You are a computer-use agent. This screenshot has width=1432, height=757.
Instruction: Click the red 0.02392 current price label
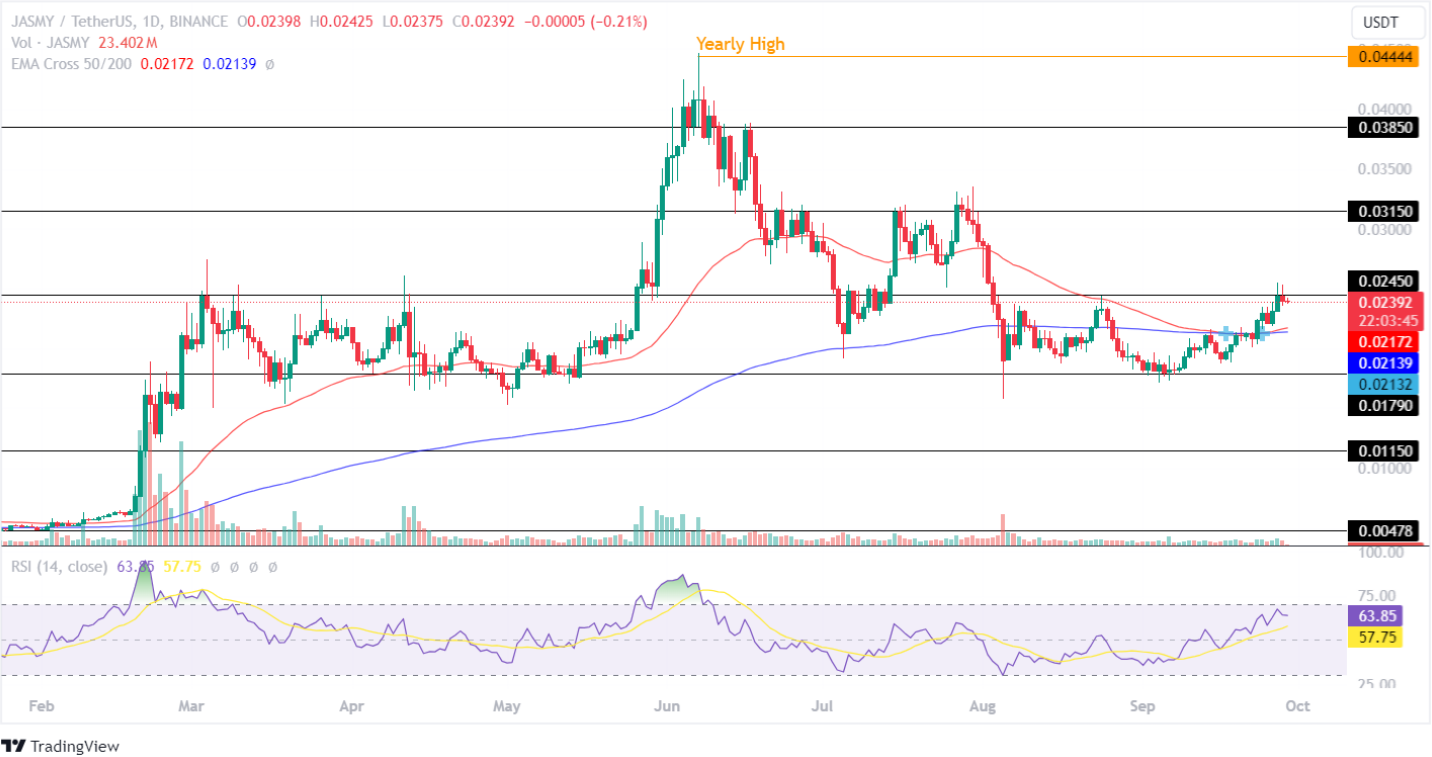click(x=1384, y=301)
